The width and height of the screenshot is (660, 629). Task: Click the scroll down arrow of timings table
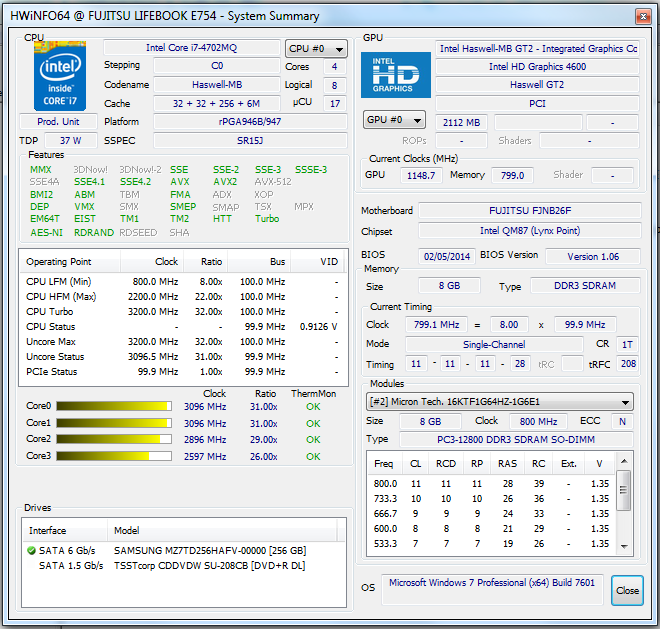[x=624, y=546]
